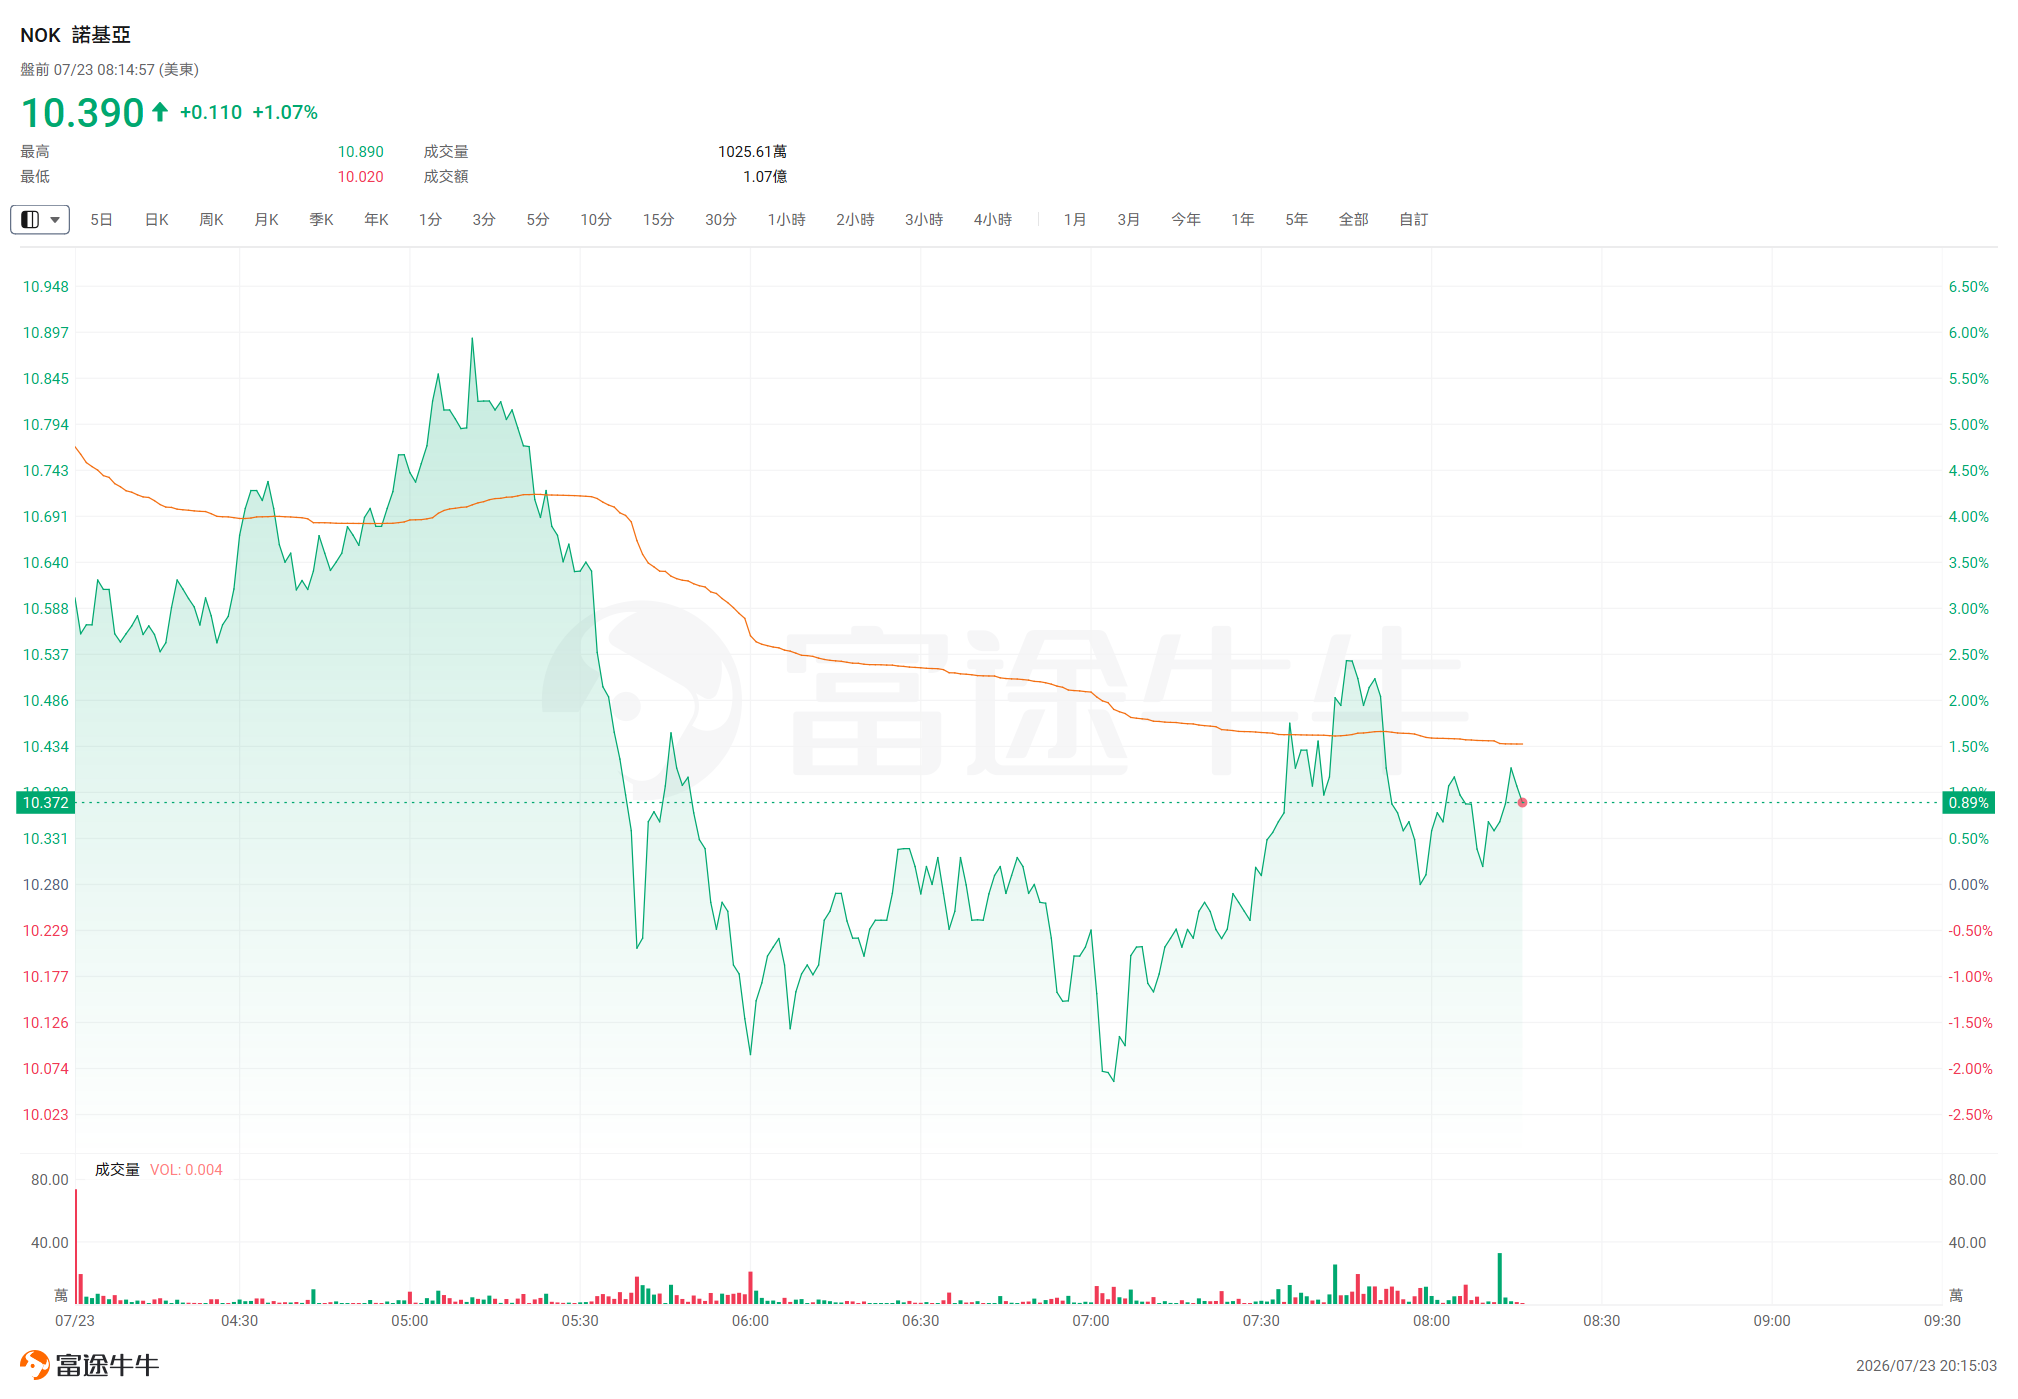The height and width of the screenshot is (1399, 2018).
Task: Click the red latest-price dot on chart
Action: coord(1522,802)
